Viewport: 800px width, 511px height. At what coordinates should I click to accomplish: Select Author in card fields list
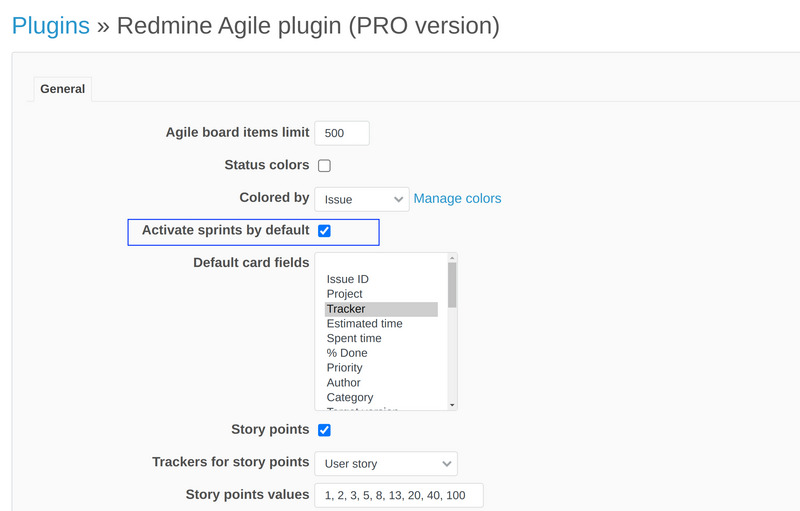(344, 382)
